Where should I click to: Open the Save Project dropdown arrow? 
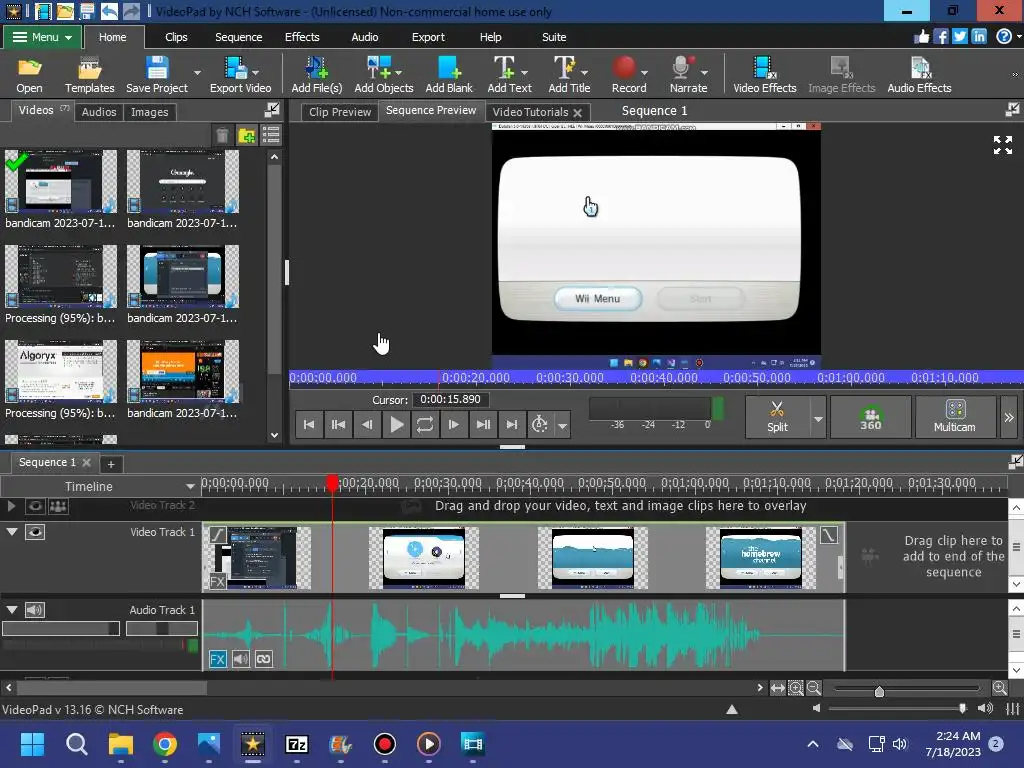tap(197, 72)
